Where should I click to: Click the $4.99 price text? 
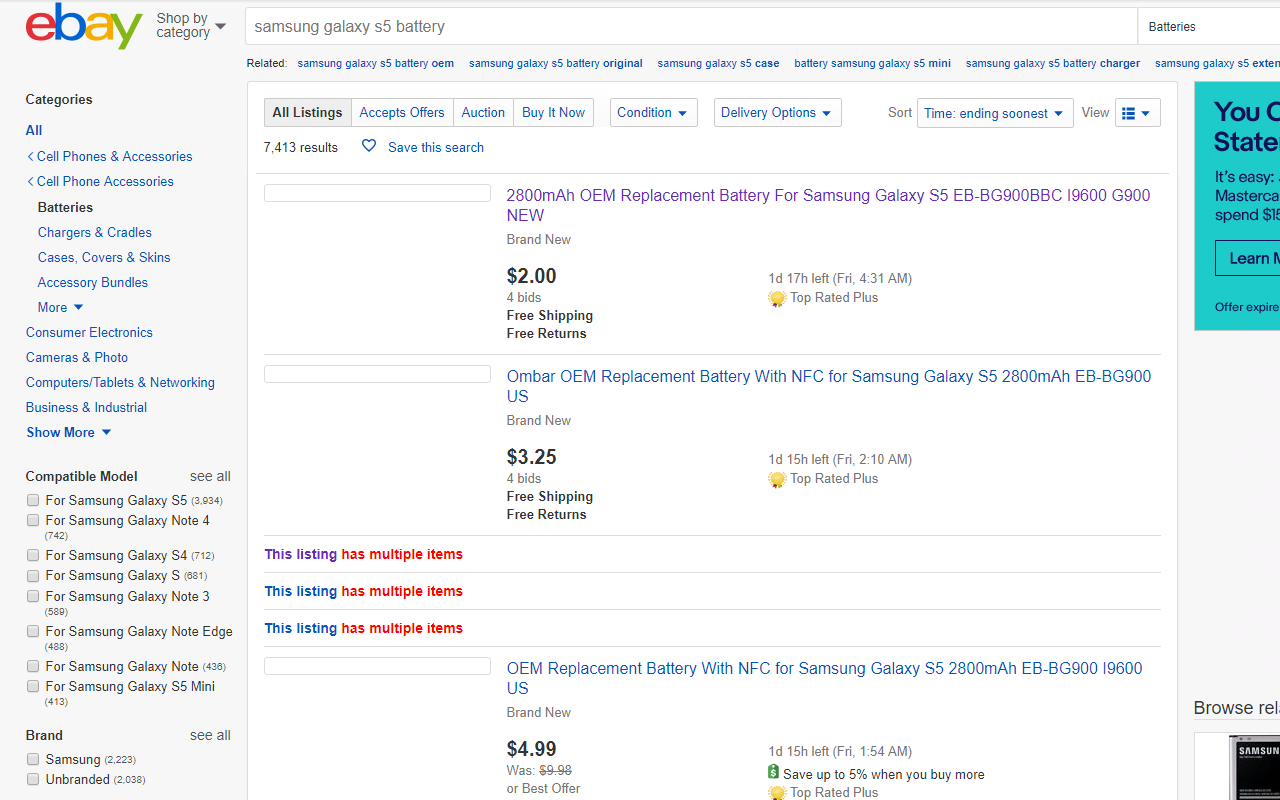coord(532,749)
